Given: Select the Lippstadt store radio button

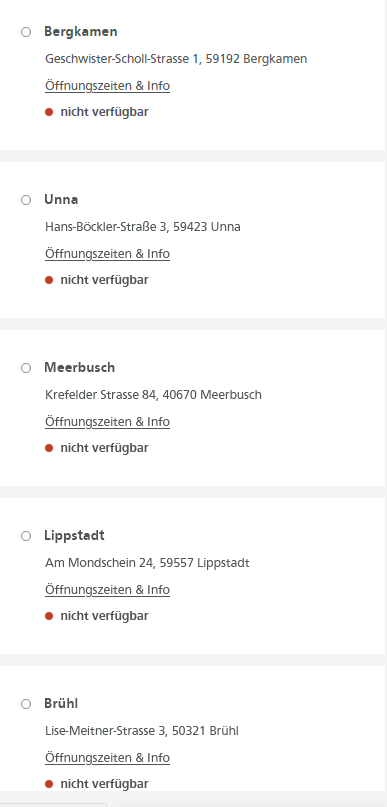Looking at the screenshot, I should pos(26,536).
